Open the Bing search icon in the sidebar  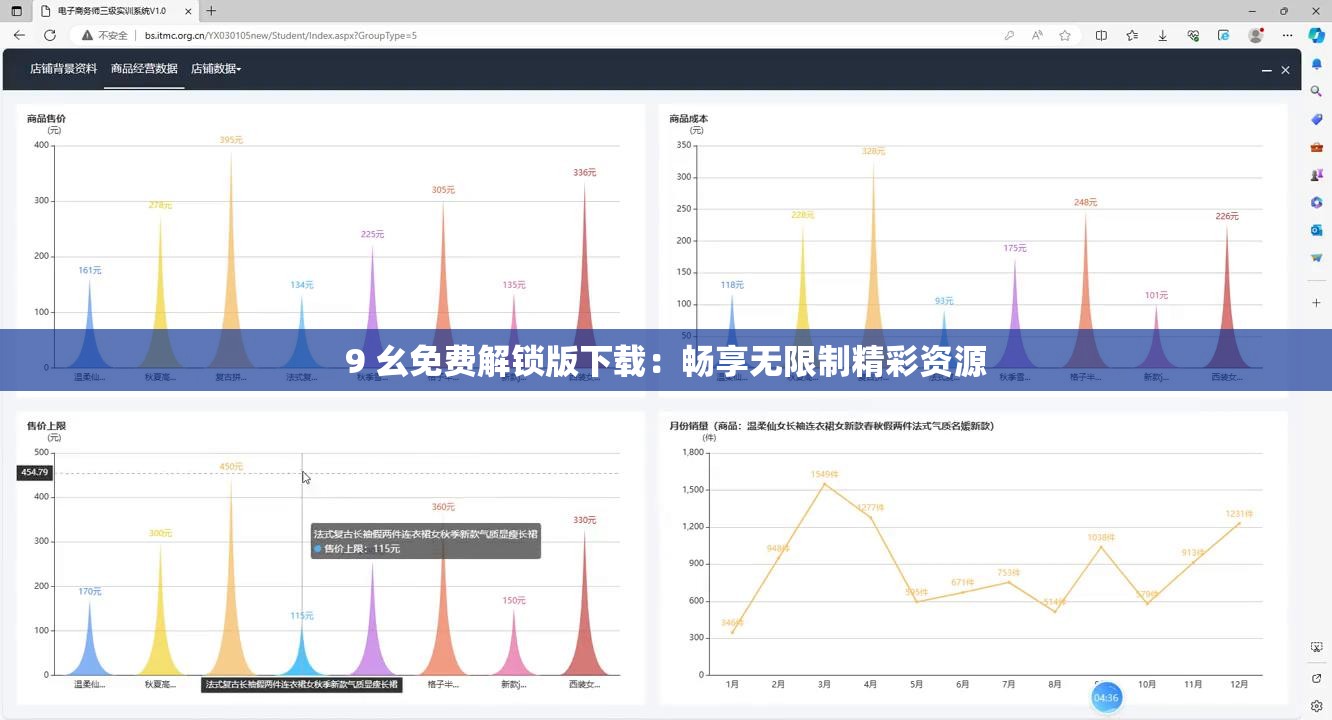coord(1317,88)
